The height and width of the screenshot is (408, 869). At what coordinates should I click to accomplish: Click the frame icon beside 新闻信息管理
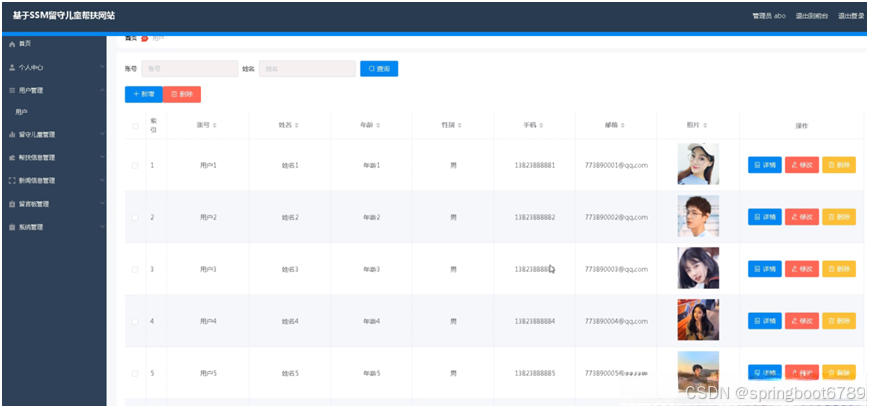point(12,181)
